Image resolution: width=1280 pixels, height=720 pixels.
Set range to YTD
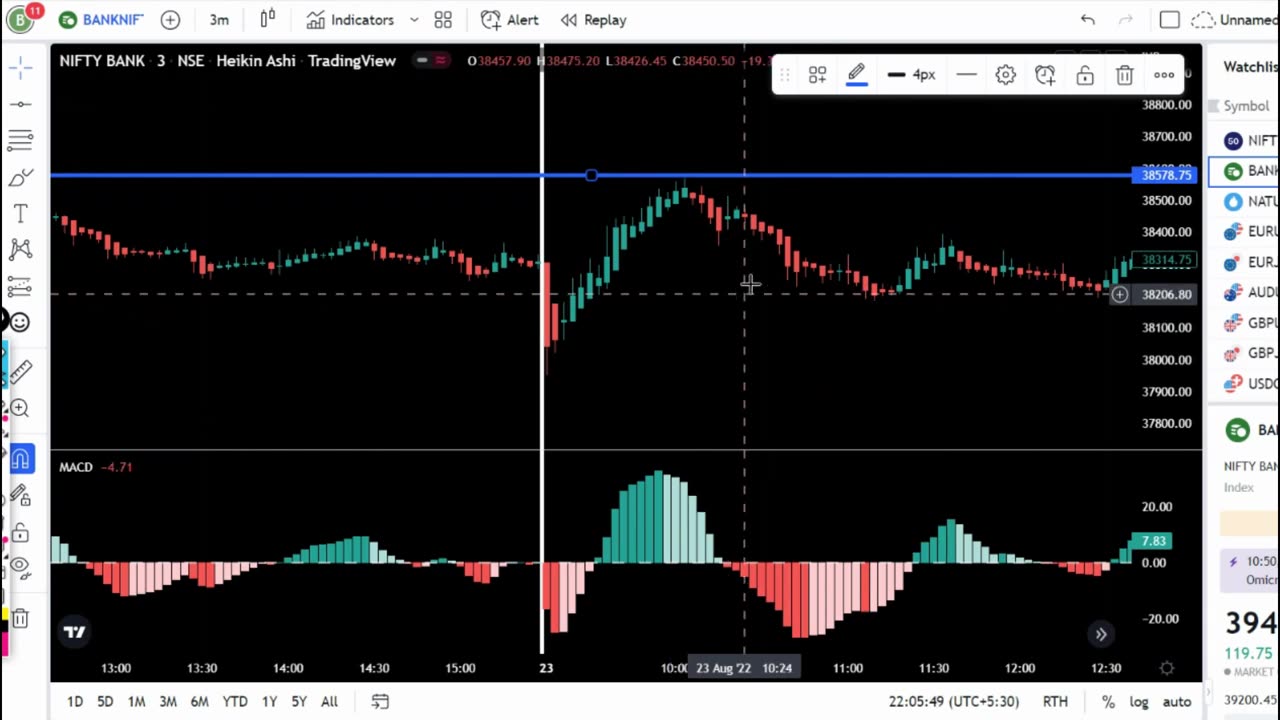(235, 702)
